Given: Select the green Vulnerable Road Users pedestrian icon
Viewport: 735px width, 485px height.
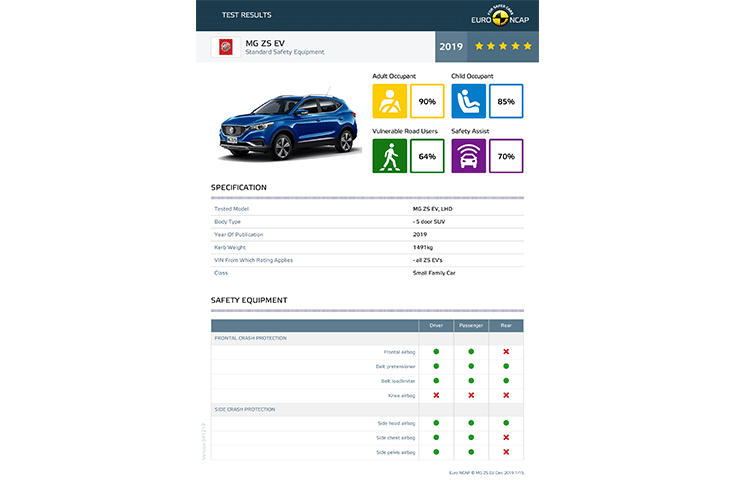Looking at the screenshot, I should pos(390,156).
